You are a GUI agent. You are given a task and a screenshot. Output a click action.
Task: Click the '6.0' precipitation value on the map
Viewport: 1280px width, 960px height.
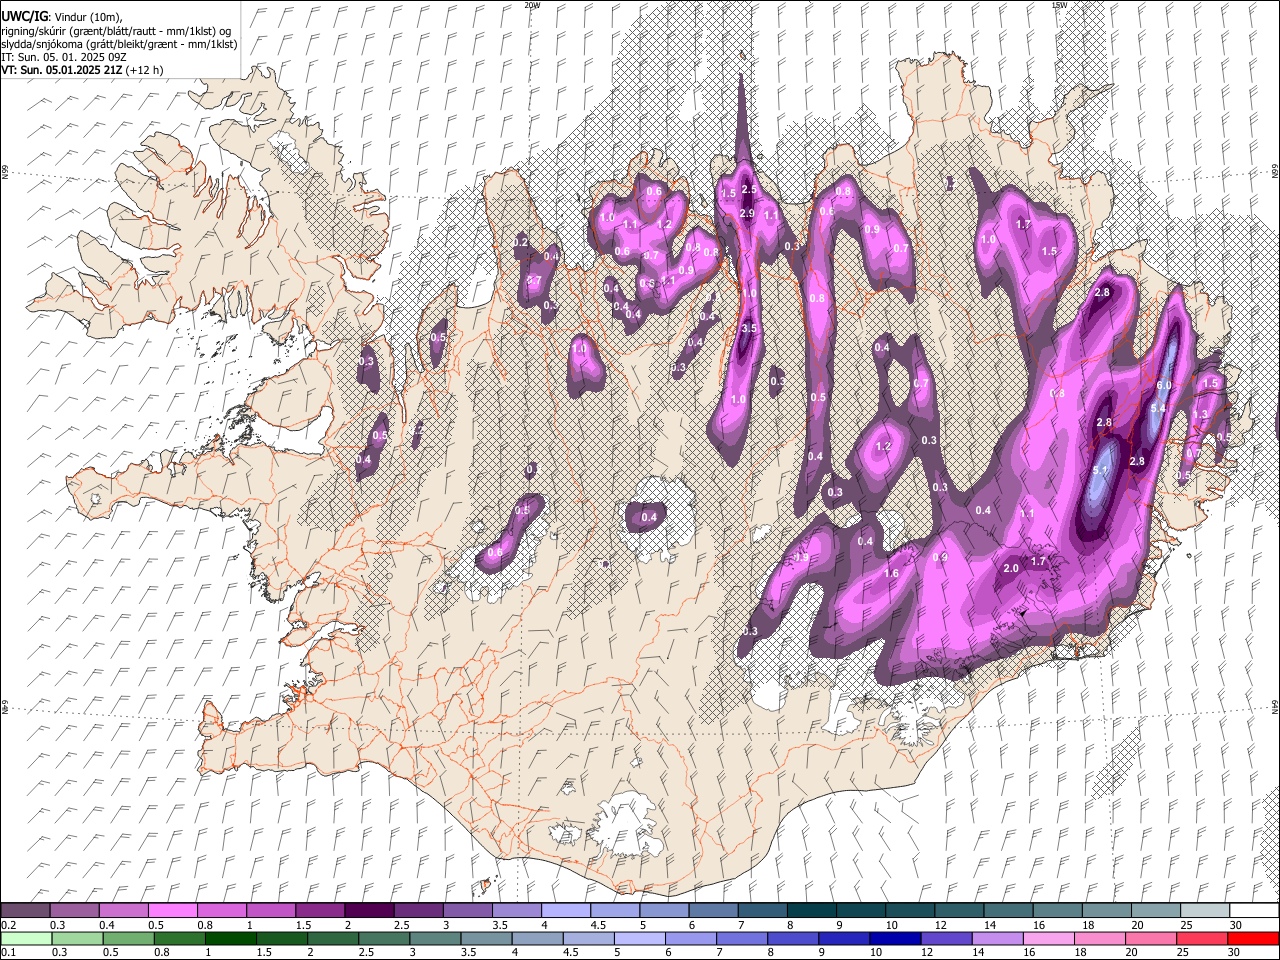tap(1164, 385)
